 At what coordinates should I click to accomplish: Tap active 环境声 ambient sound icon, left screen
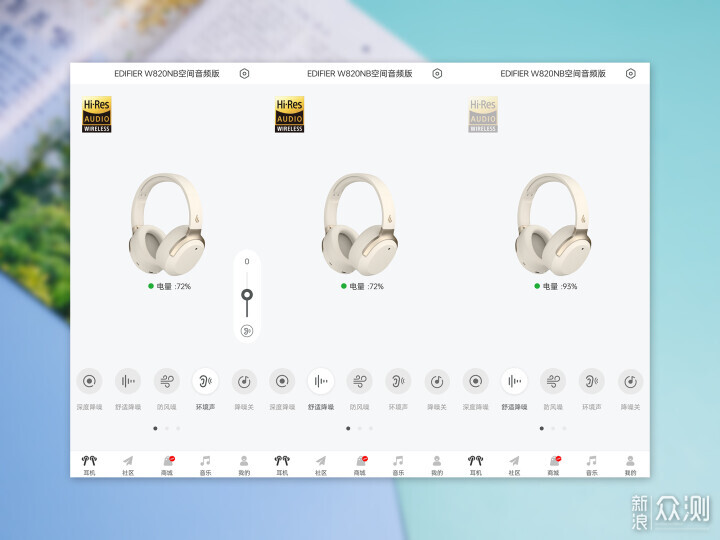tap(205, 381)
